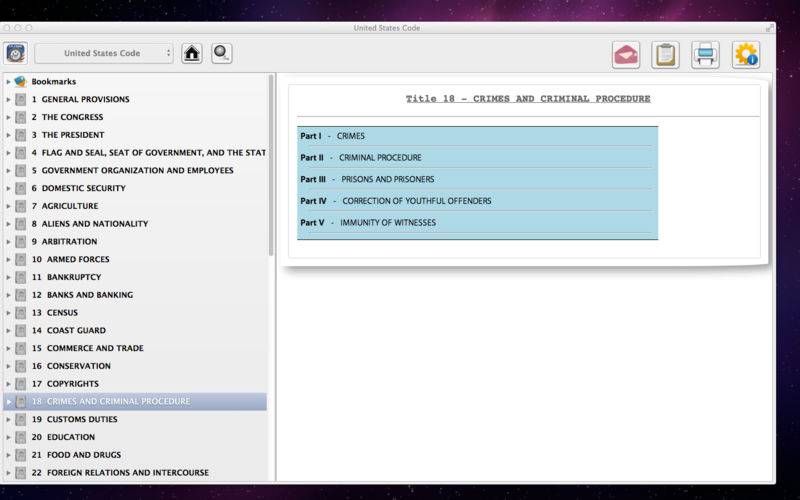Select 7 AGRICULTURE title
The image size is (800, 500).
(x=65, y=206)
